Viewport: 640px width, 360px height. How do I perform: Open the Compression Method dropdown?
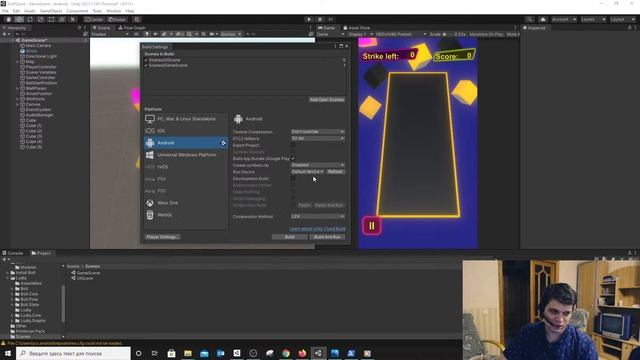318,216
